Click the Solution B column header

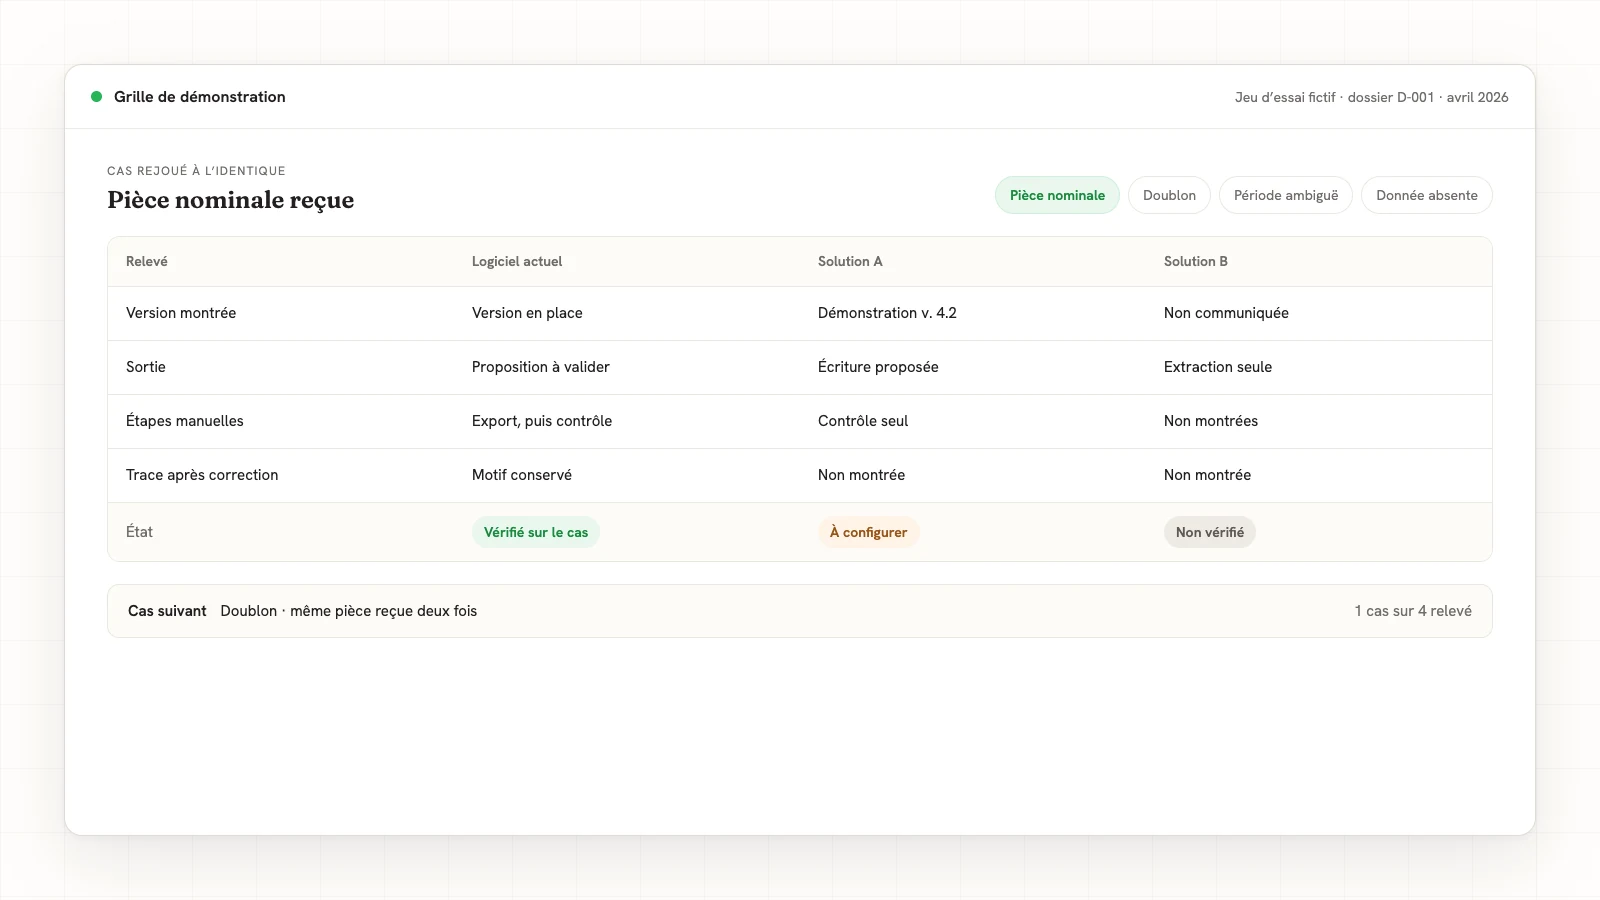coord(1196,261)
